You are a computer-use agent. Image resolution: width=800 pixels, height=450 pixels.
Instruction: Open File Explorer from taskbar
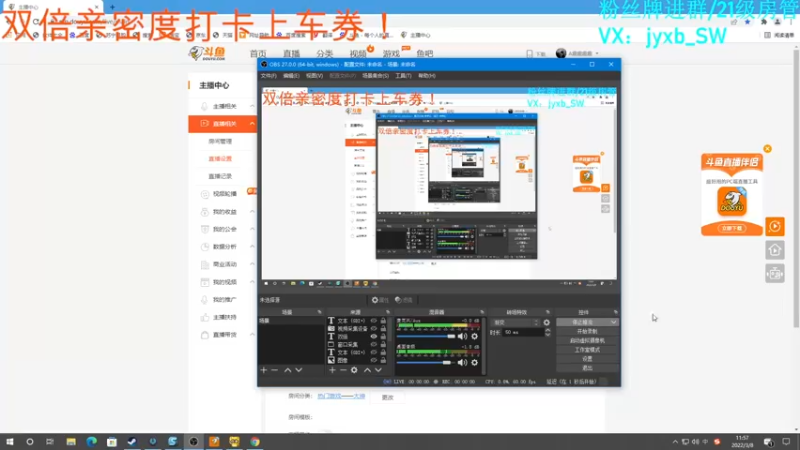pos(71,441)
